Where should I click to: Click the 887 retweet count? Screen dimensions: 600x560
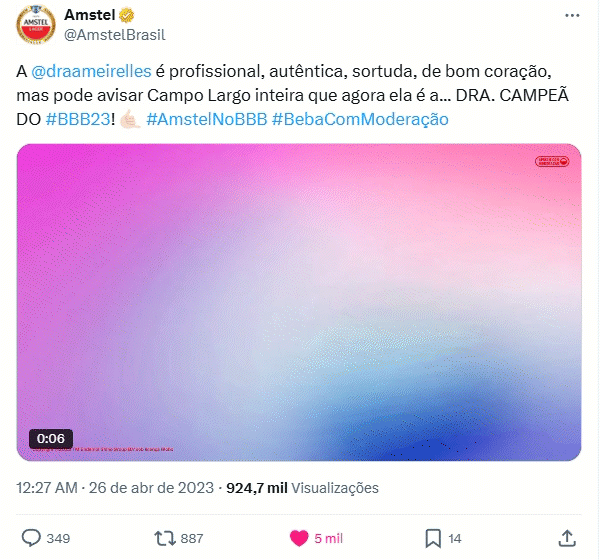click(x=191, y=538)
